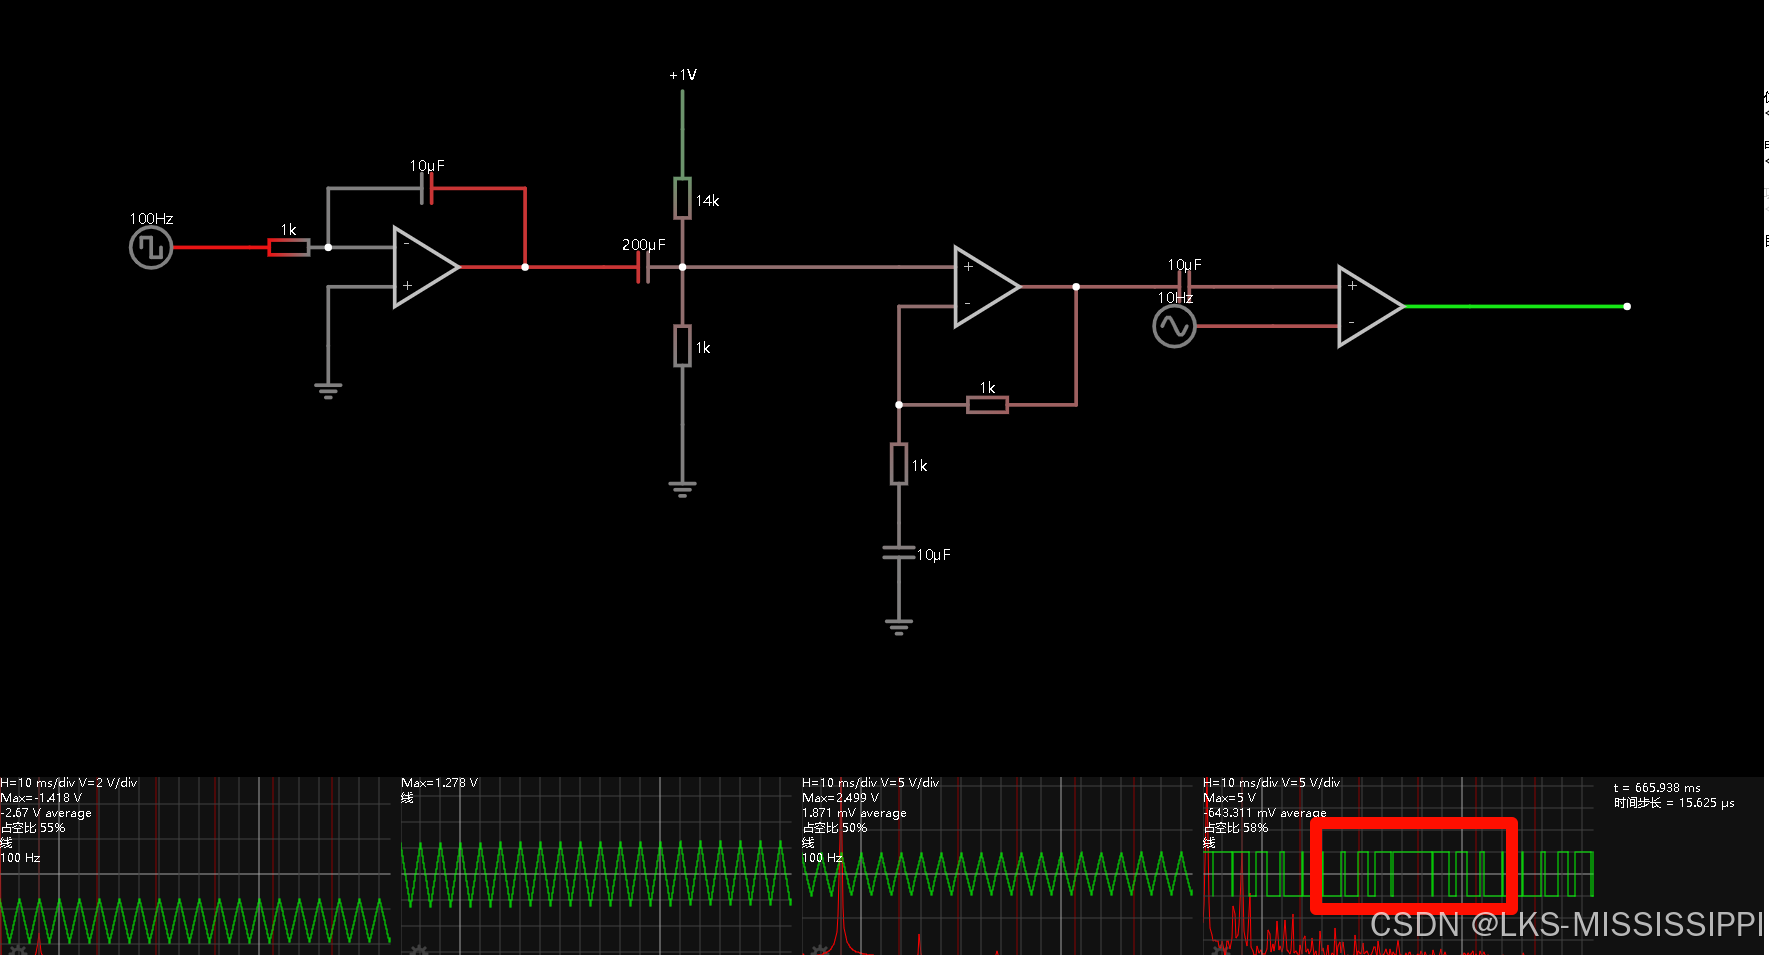The image size is (1769, 955).
Task: Click the 10µF capacitor above the bottom ground
Action: 899,553
